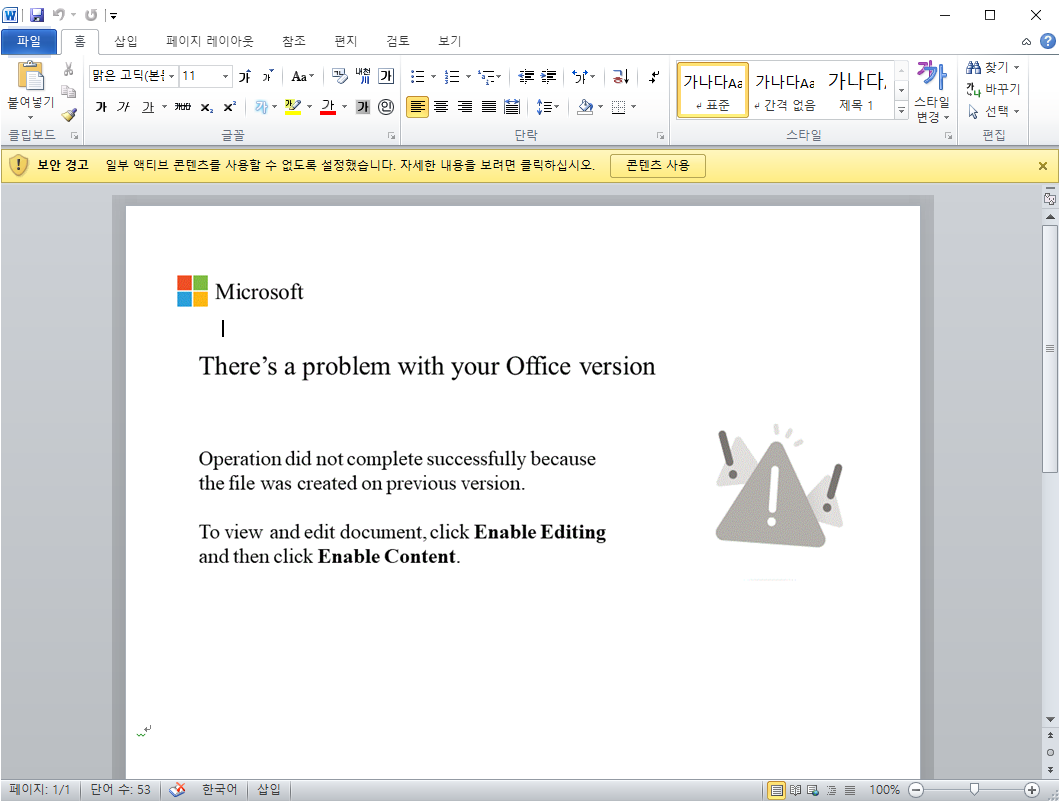Click the Redo icon in quick access toolbar
The height and width of the screenshot is (802, 1060).
pos(91,15)
